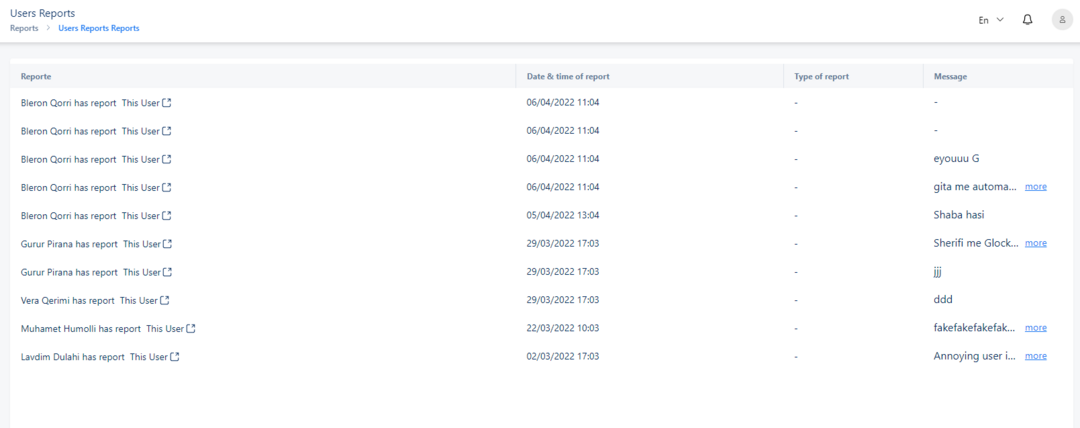Sort by Date & time of report header

pyautogui.click(x=568, y=77)
